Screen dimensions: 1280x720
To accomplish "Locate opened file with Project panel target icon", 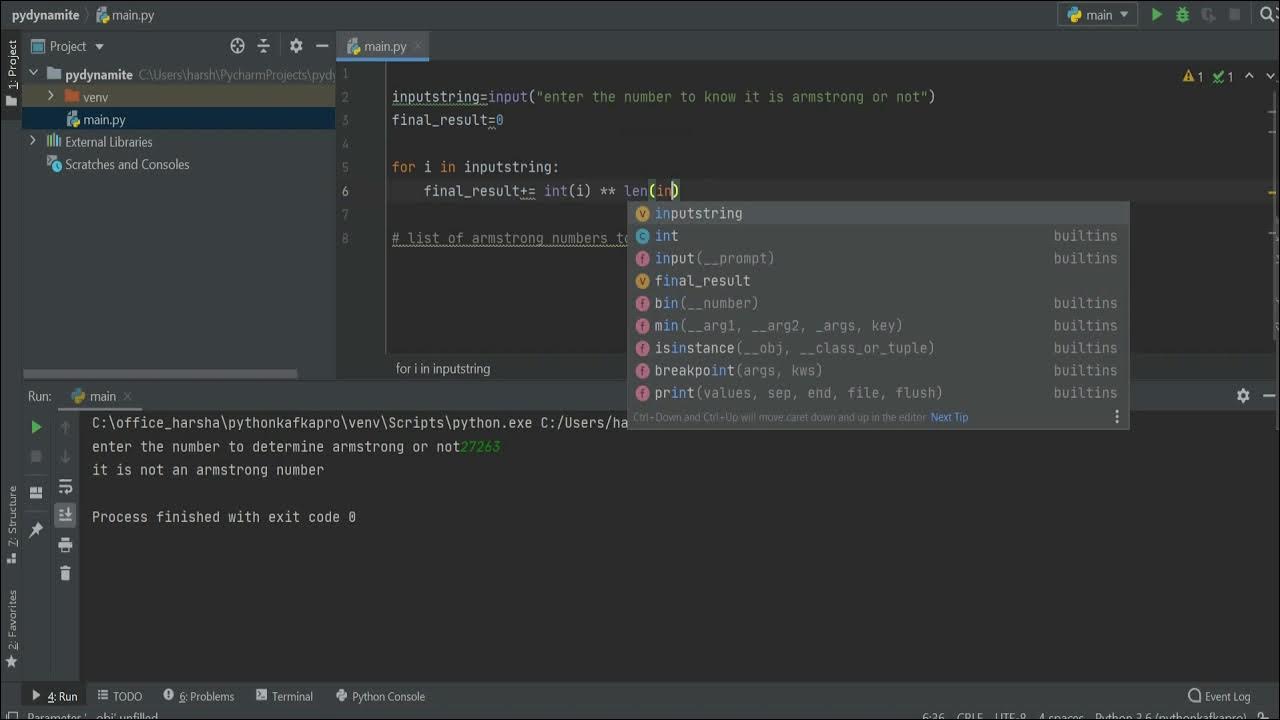I will coord(237,46).
